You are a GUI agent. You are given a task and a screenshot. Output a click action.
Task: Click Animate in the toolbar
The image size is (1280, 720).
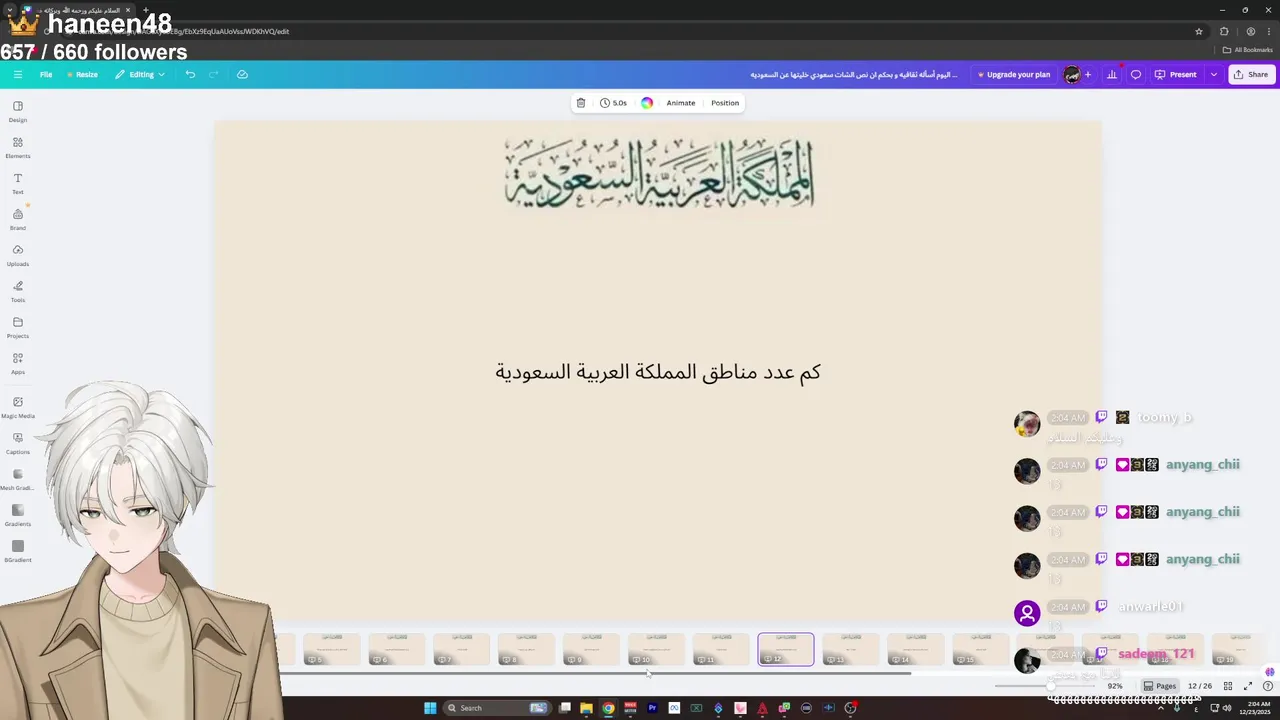pyautogui.click(x=681, y=103)
